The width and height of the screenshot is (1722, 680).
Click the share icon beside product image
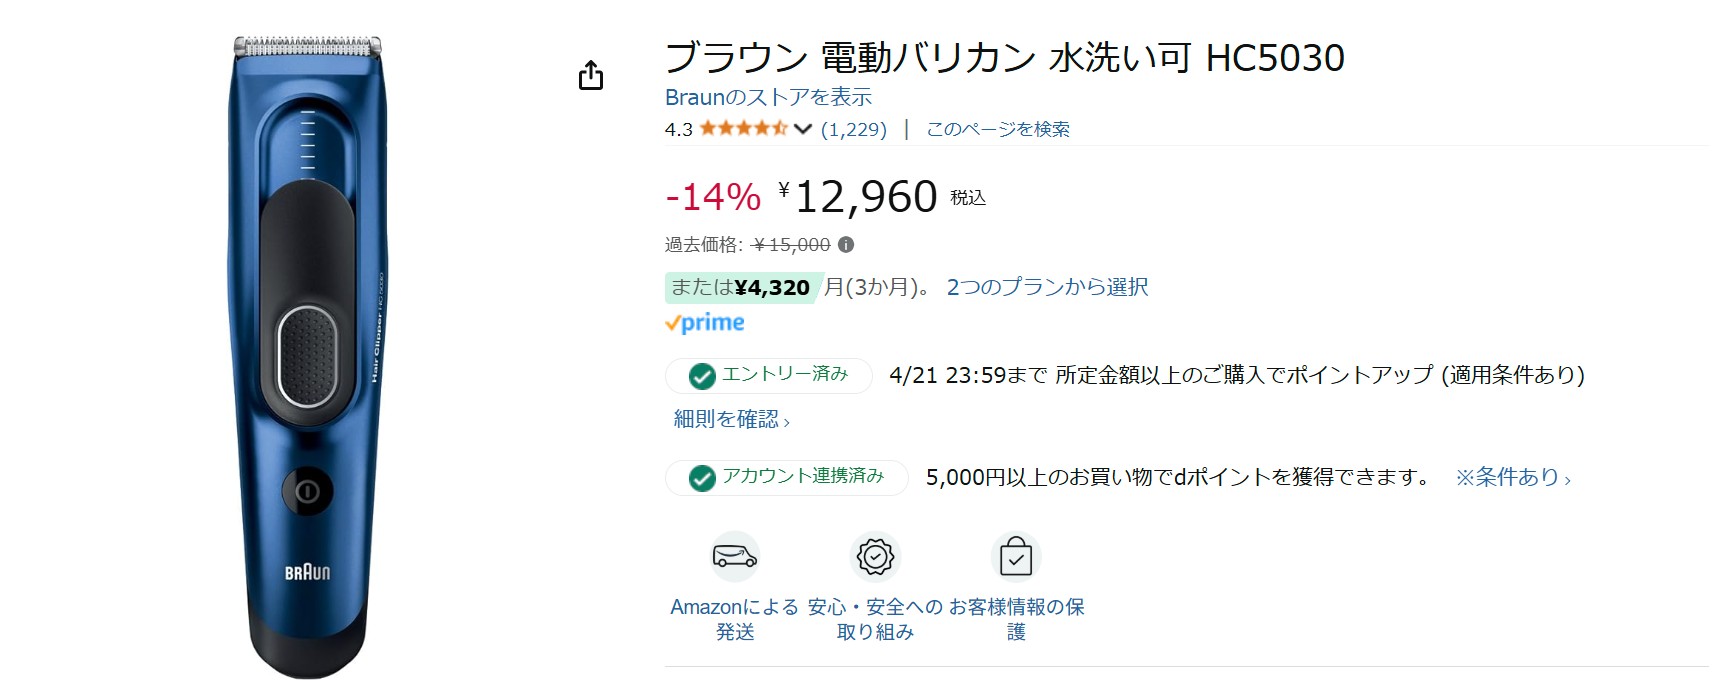591,76
